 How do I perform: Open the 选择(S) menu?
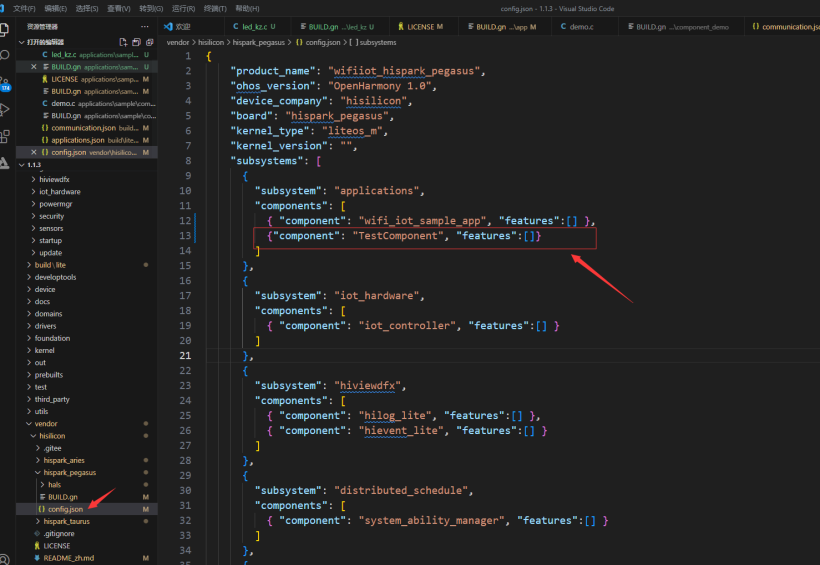point(87,8)
